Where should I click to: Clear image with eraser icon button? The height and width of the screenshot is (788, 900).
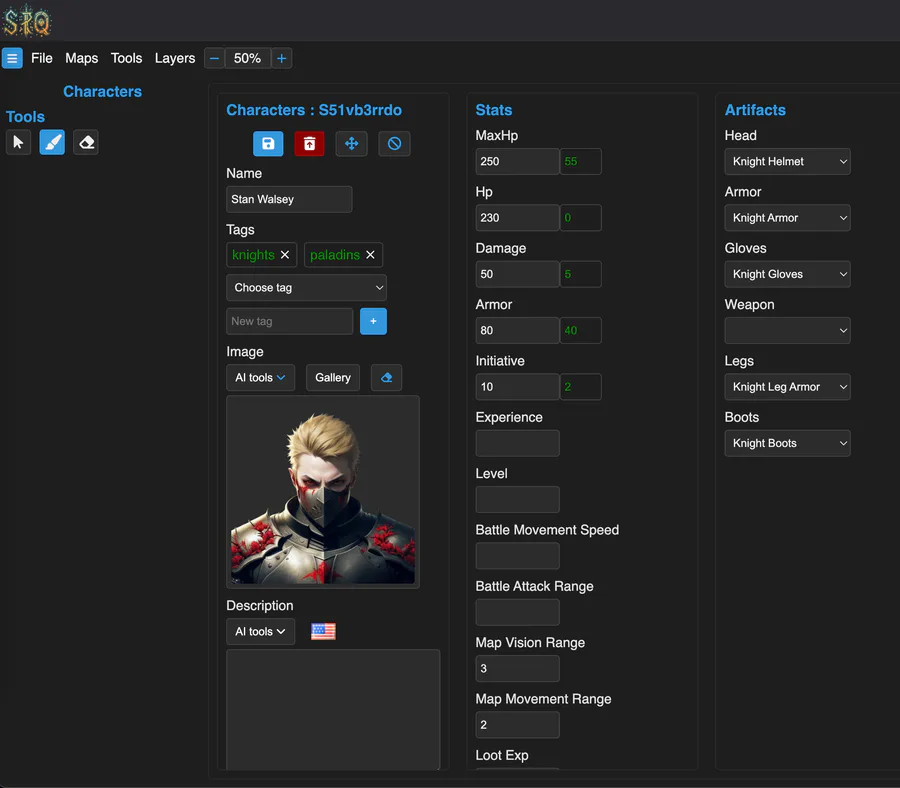tap(386, 378)
